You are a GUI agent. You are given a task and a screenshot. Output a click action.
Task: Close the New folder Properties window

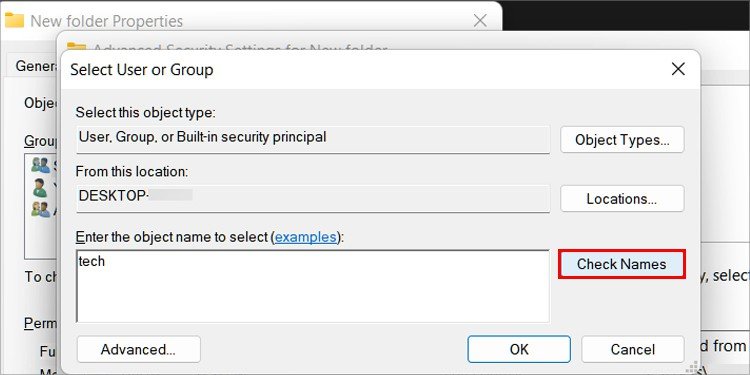tap(480, 21)
